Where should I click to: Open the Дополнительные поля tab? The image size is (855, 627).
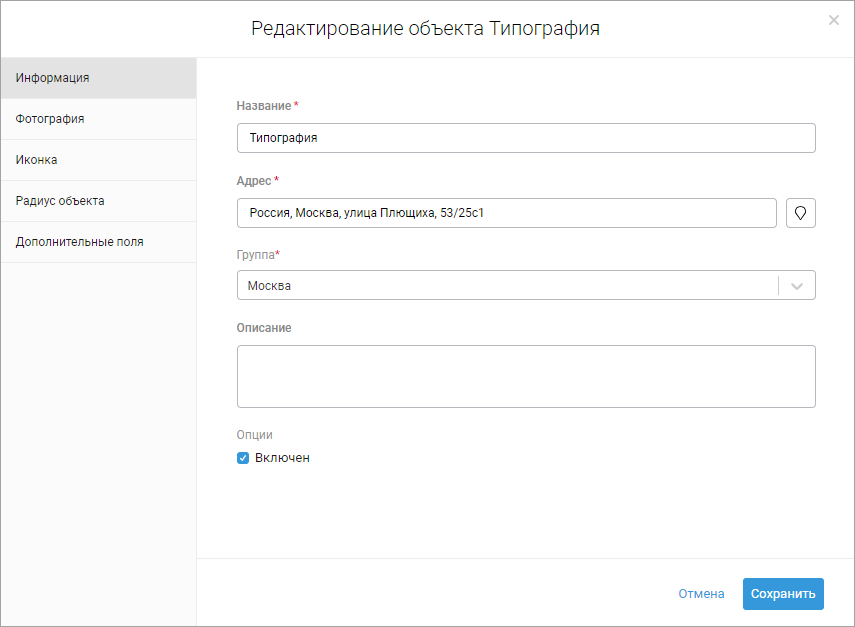(98, 242)
